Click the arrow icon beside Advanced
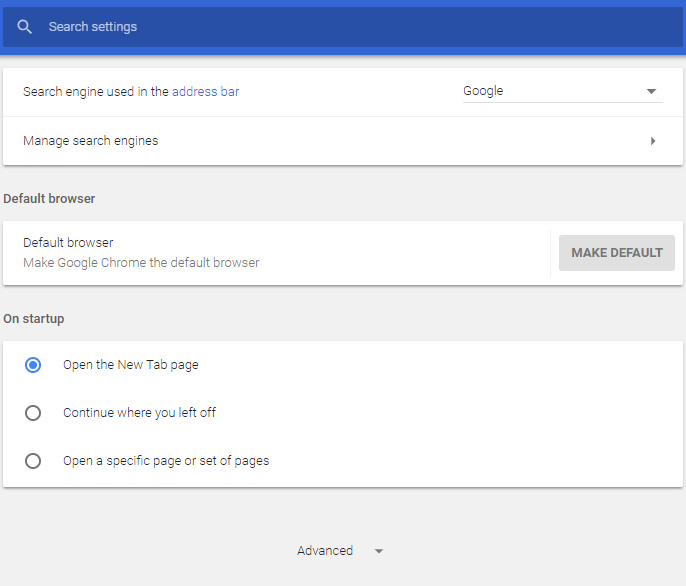 [x=379, y=551]
